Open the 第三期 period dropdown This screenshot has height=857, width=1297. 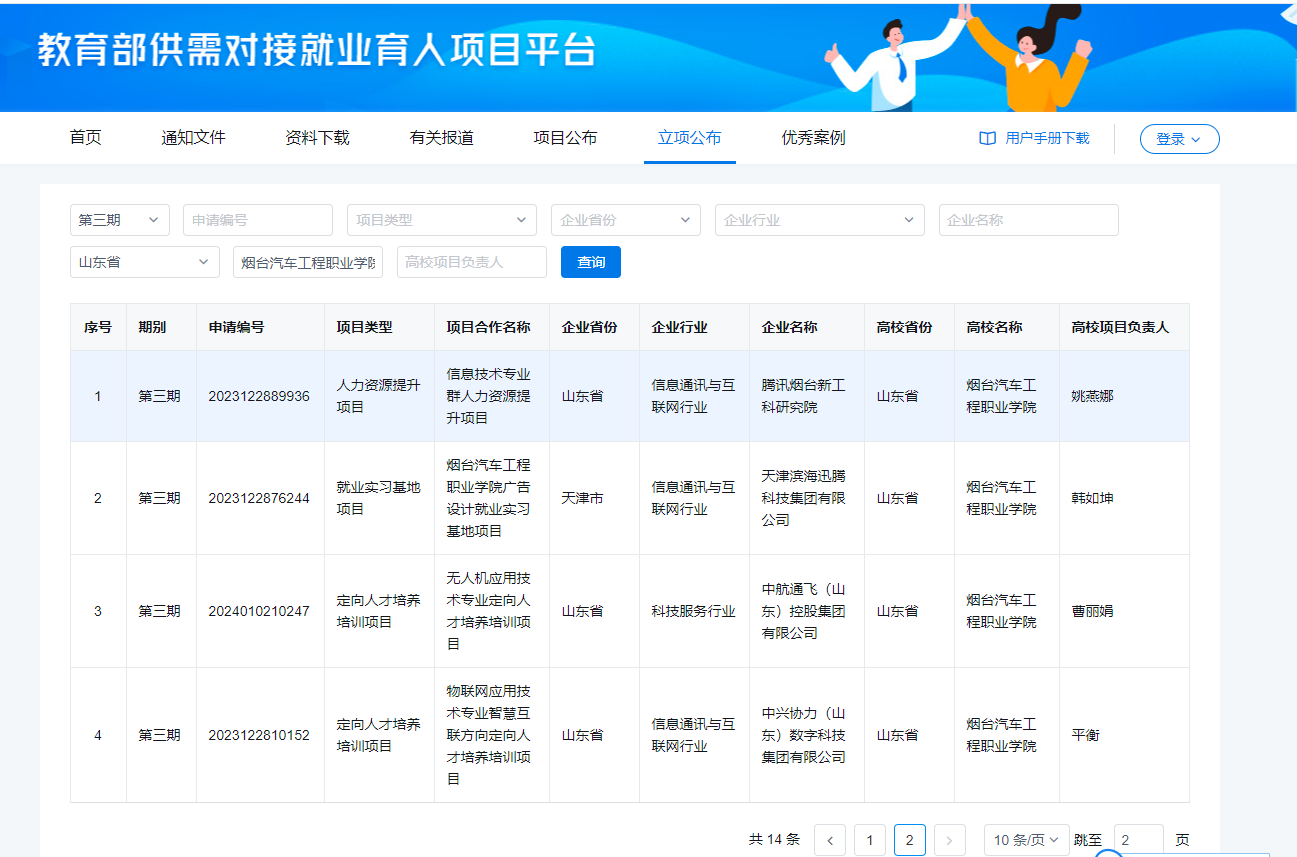120,220
